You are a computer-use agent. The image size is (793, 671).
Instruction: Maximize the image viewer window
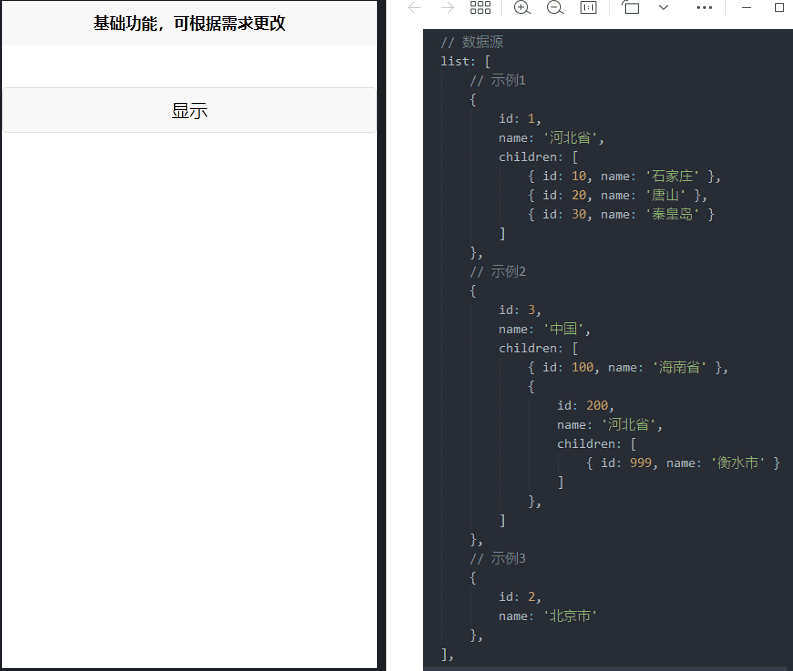coord(779,8)
